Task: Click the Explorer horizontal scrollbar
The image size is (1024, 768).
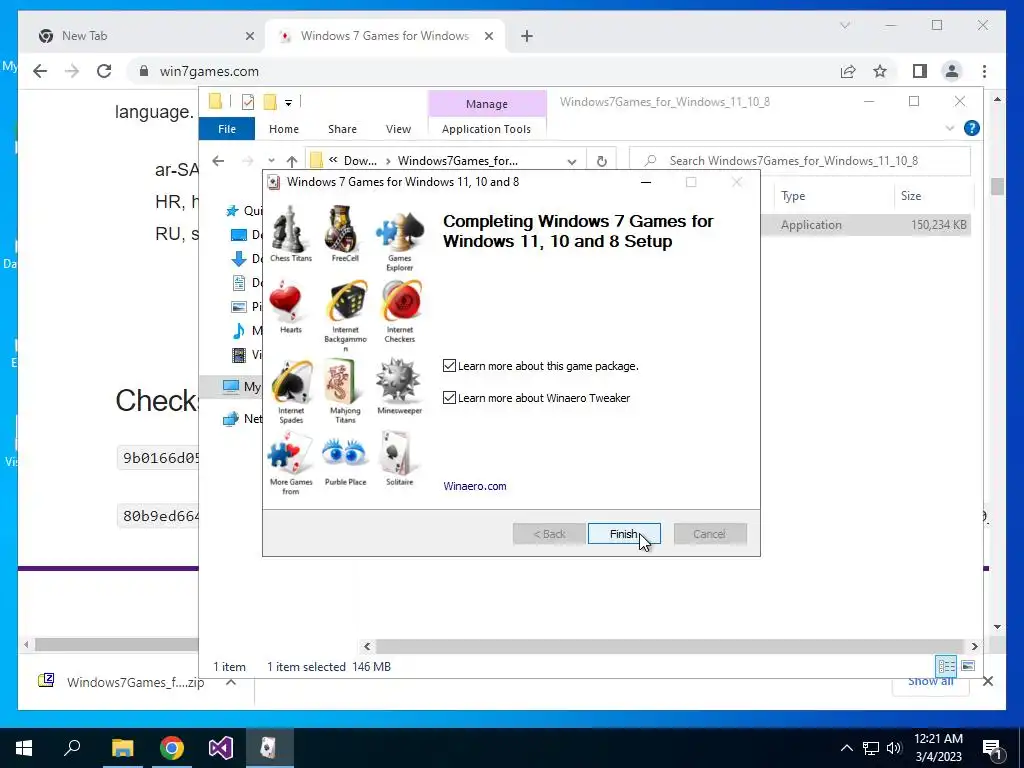Action: point(671,646)
